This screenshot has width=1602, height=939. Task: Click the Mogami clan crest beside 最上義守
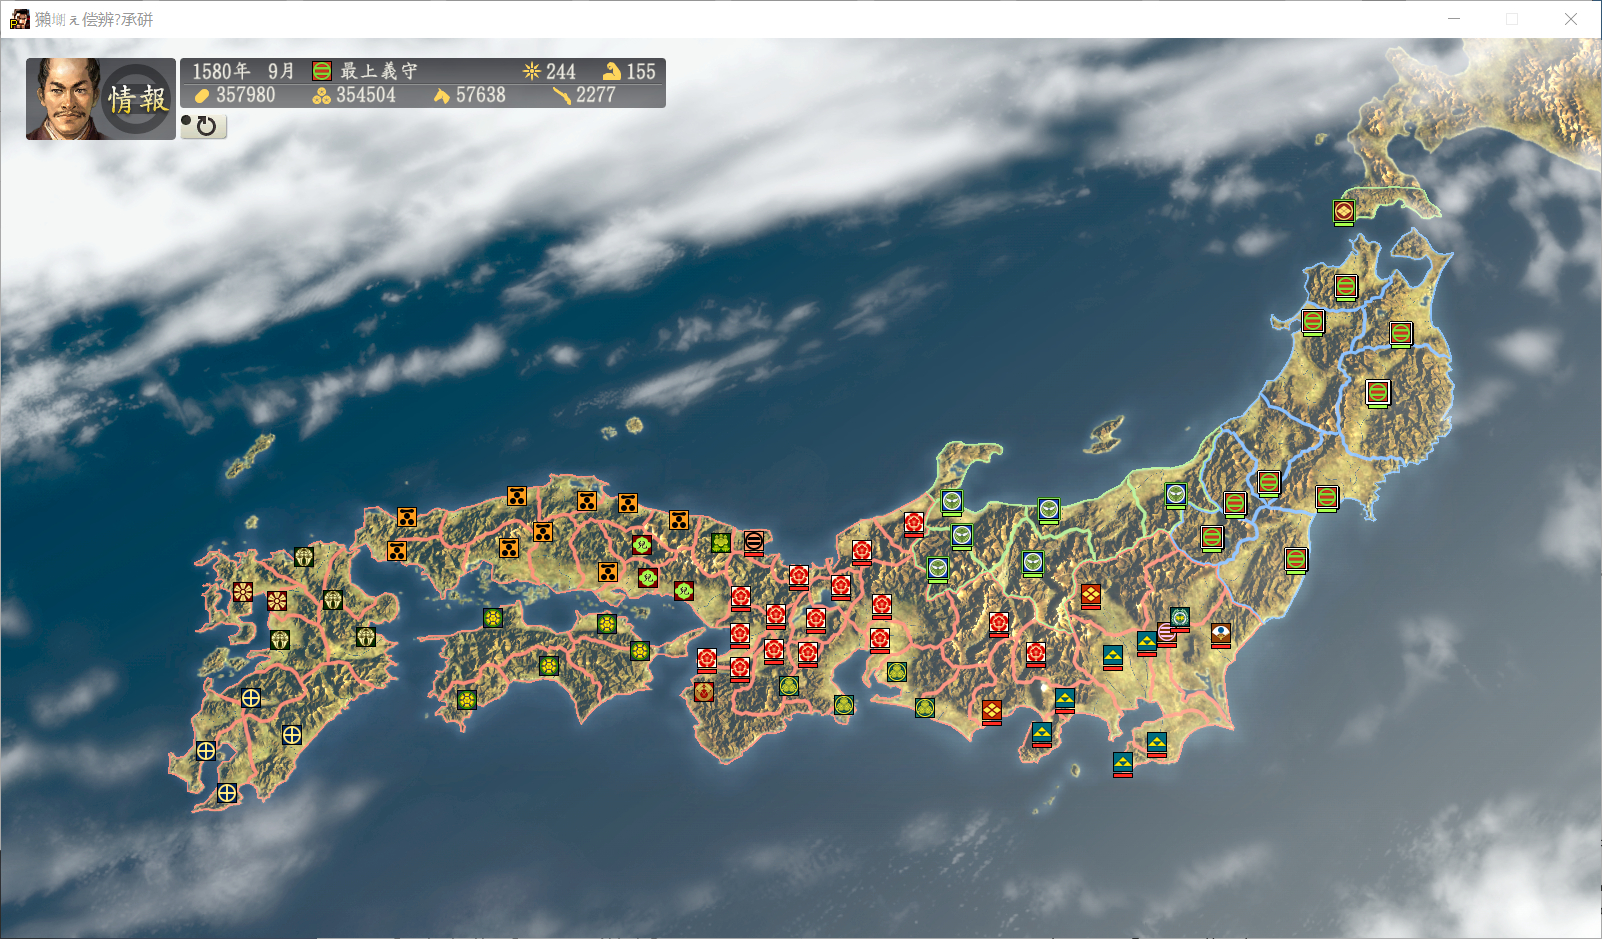click(322, 71)
